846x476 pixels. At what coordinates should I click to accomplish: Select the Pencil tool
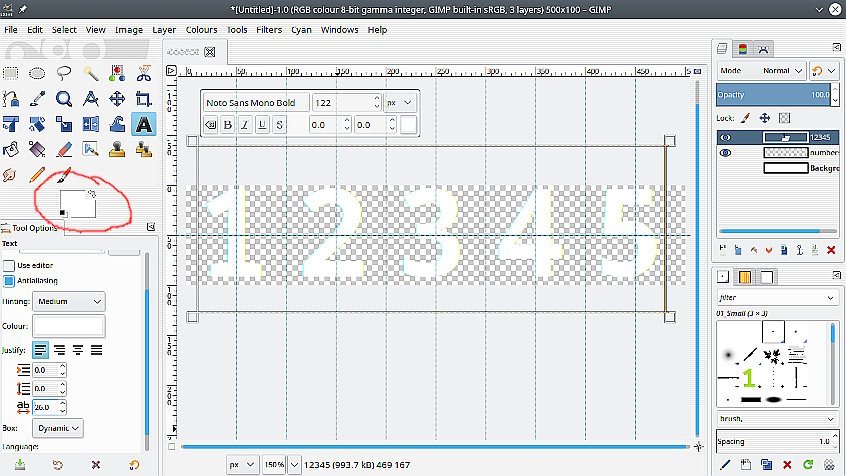tap(37, 175)
